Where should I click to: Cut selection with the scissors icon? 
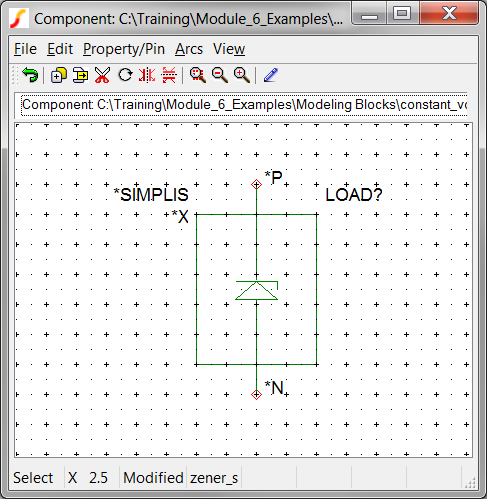click(x=102, y=75)
